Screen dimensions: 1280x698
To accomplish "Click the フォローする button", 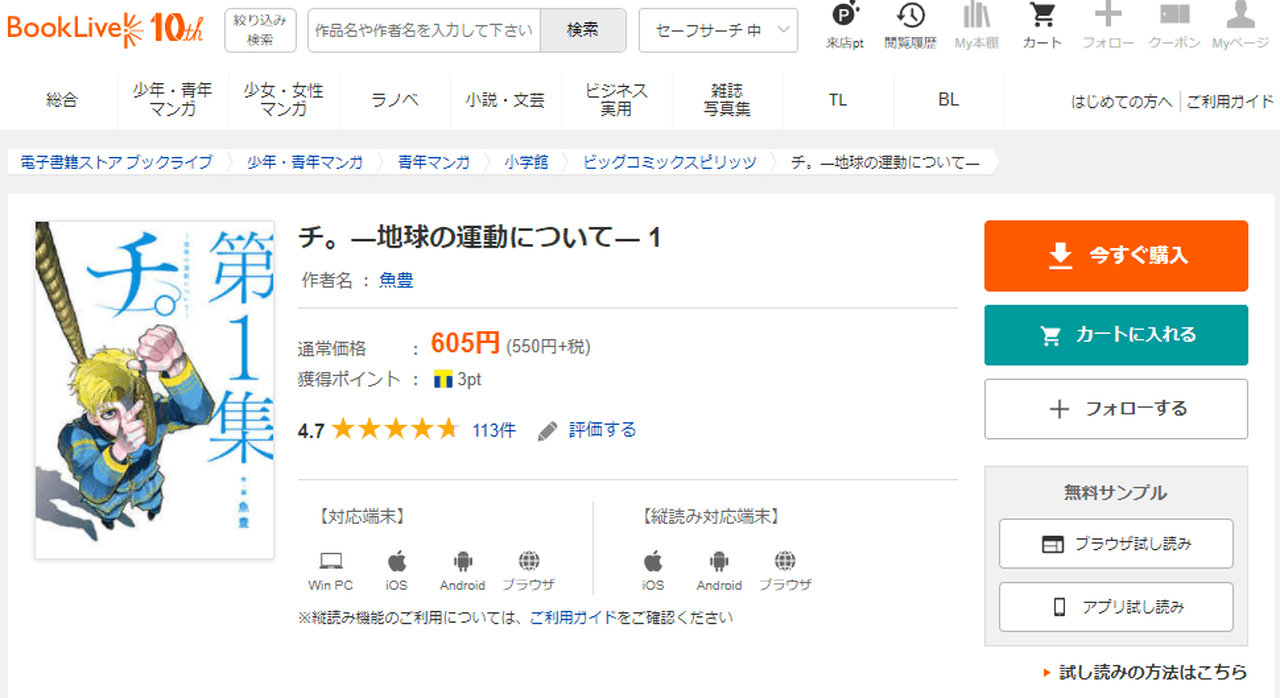I will (x=1116, y=409).
